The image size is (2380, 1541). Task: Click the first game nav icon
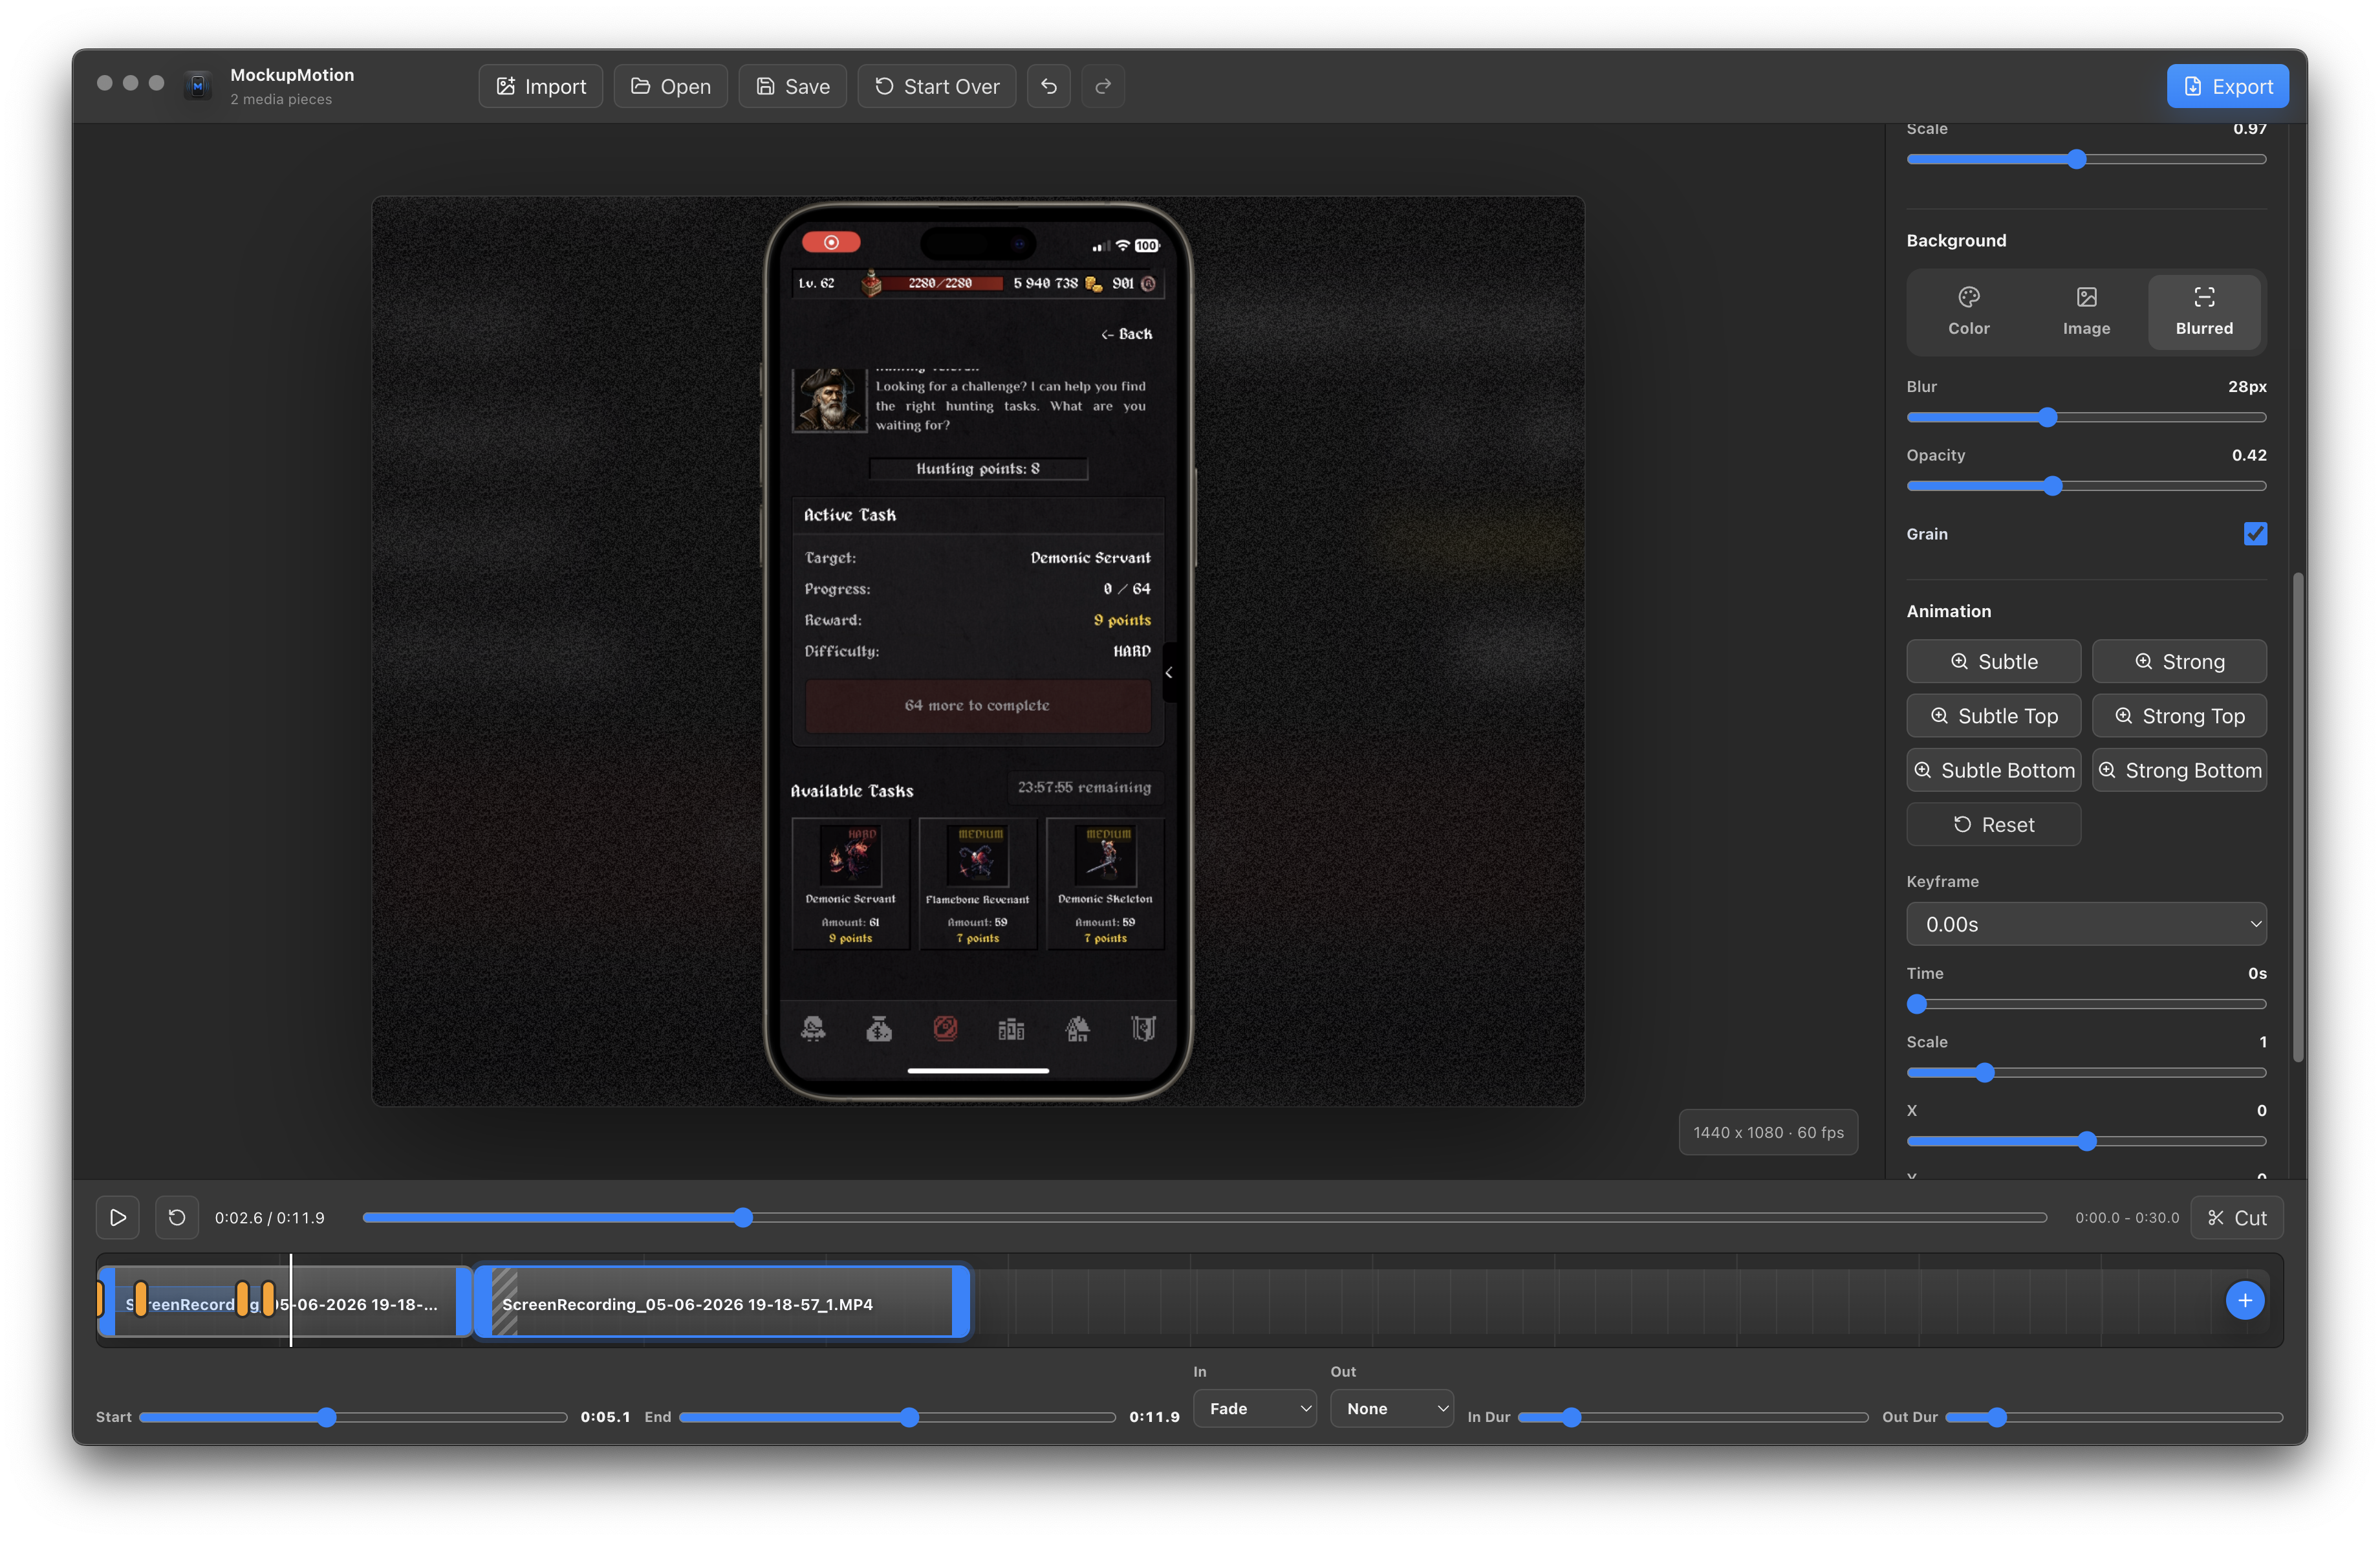[813, 1028]
